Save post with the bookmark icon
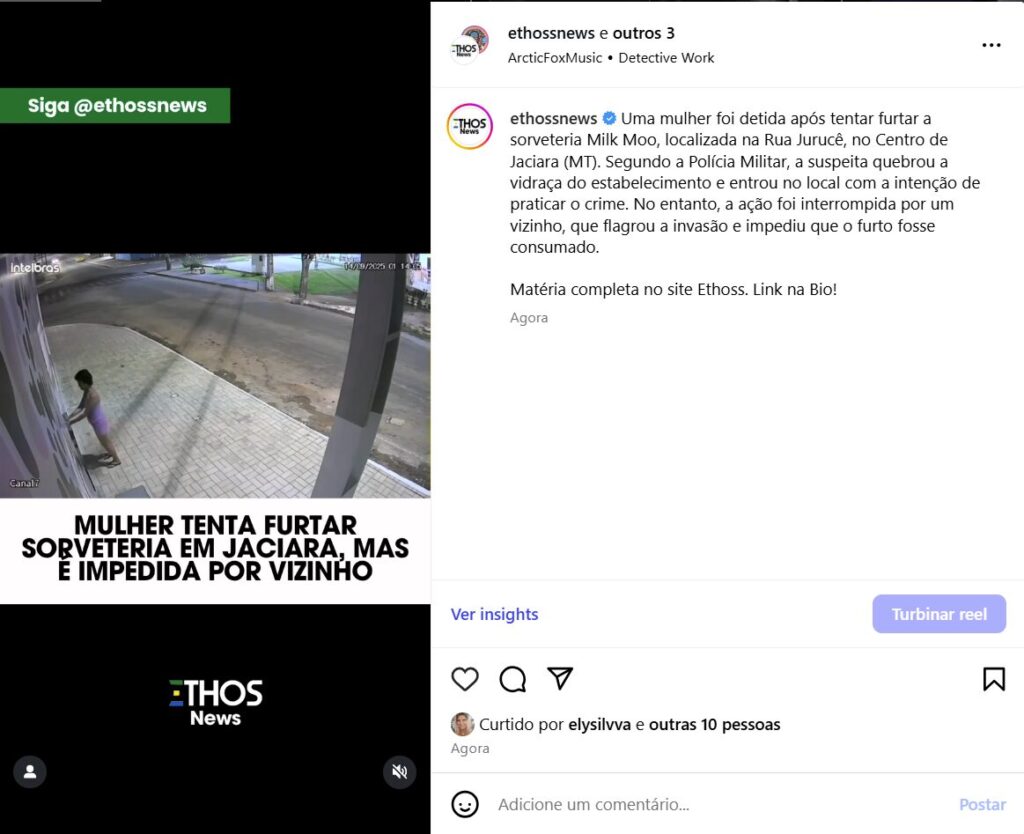Image resolution: width=1024 pixels, height=834 pixels. (994, 679)
